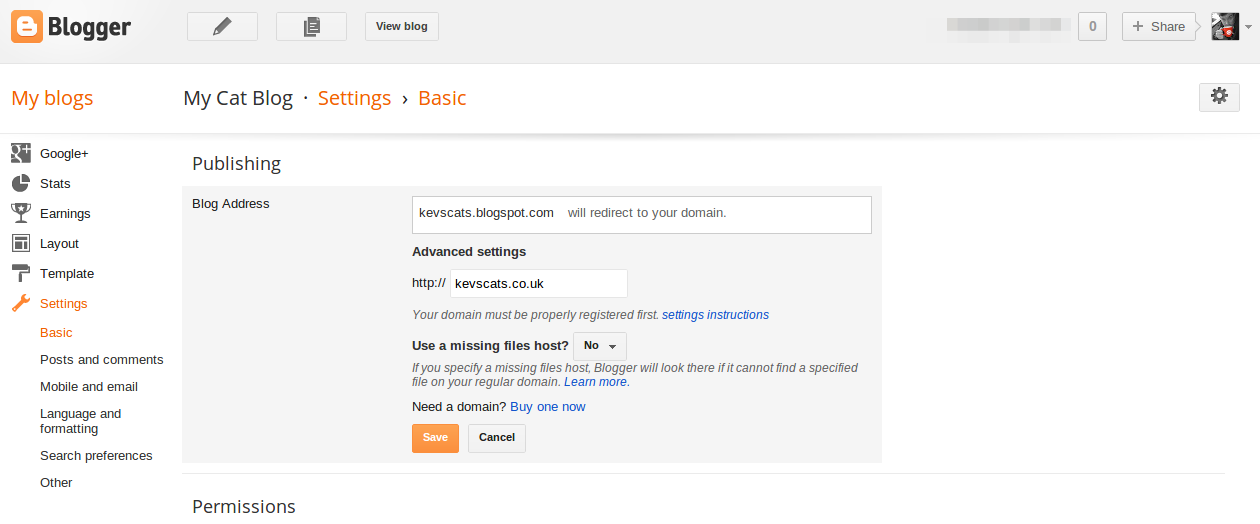This screenshot has height=524, width=1260.
Task: Create a new post with pencil icon
Action: click(222, 27)
